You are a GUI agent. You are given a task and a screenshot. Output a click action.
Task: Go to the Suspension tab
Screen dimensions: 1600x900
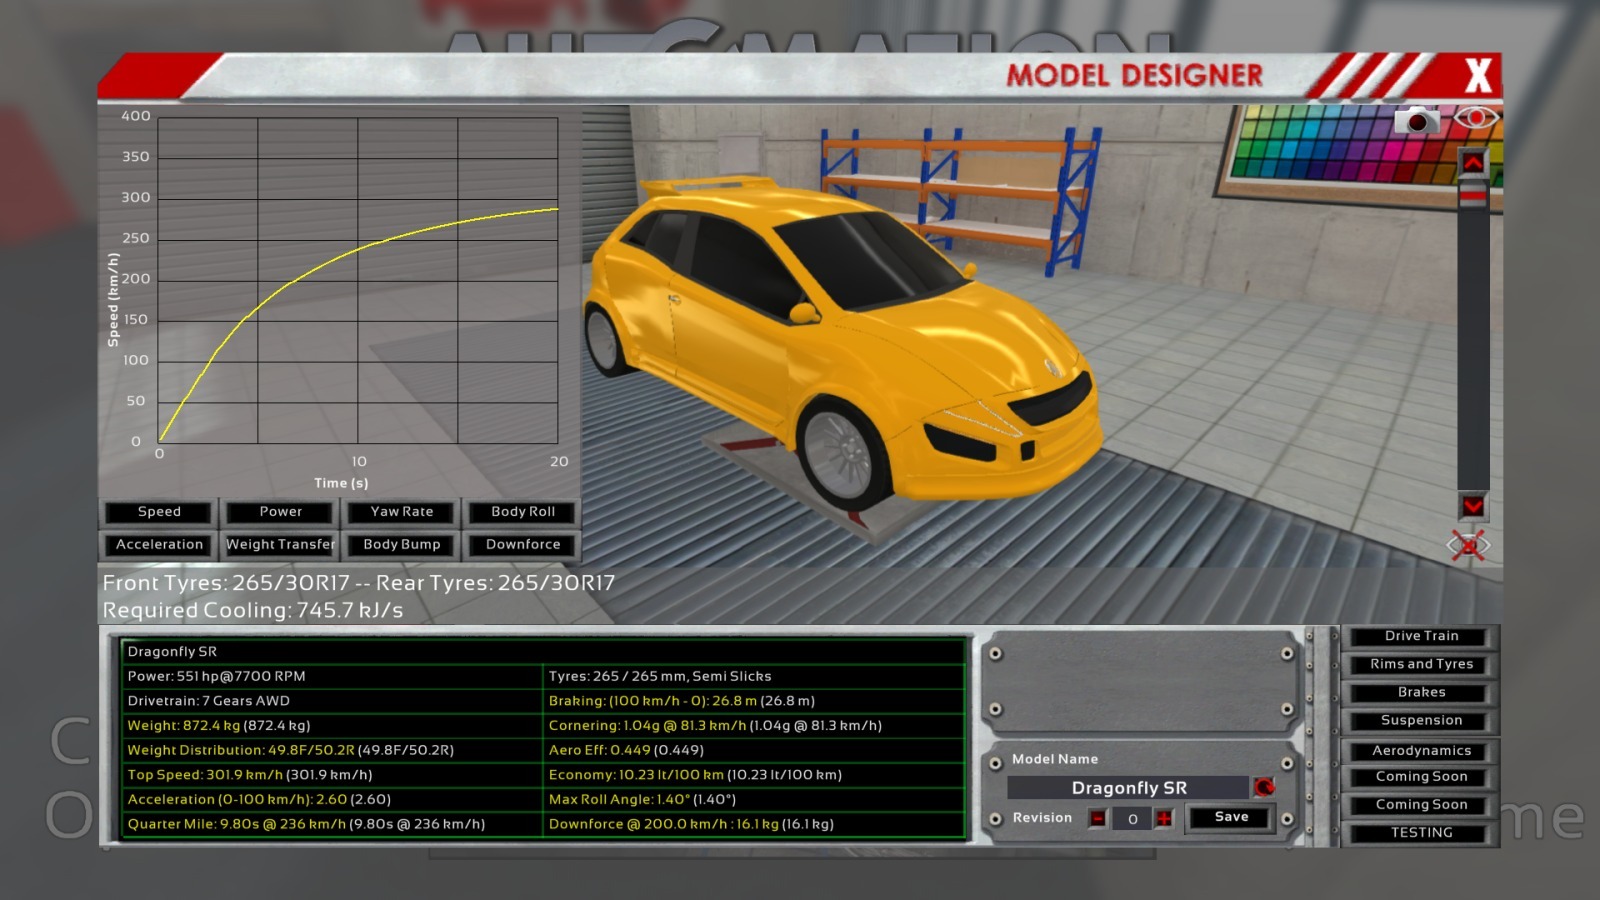coord(1421,720)
